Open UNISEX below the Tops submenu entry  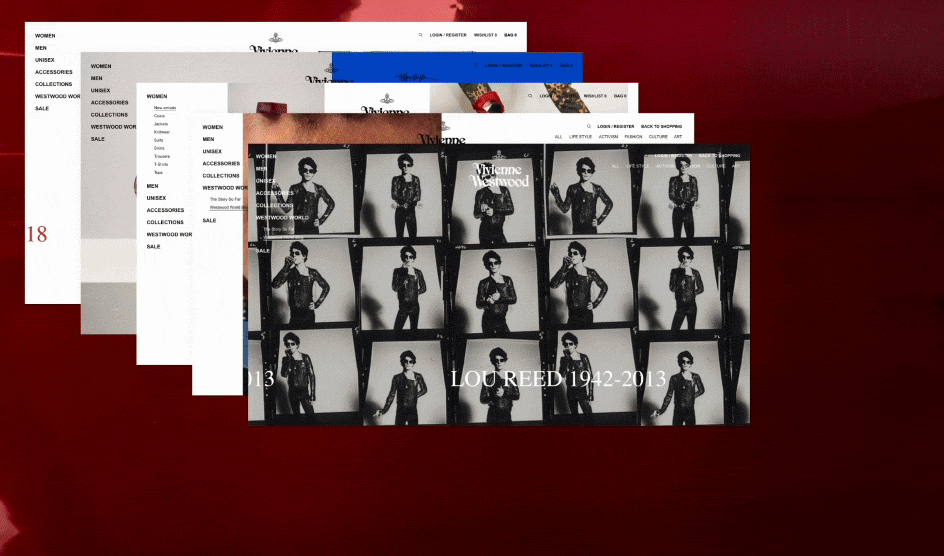(157, 198)
